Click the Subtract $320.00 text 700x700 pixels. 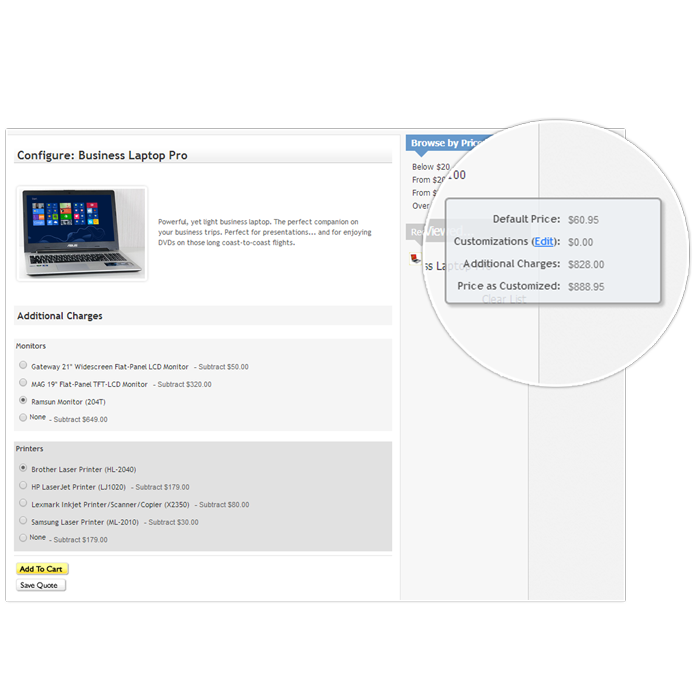pyautogui.click(x=184, y=384)
